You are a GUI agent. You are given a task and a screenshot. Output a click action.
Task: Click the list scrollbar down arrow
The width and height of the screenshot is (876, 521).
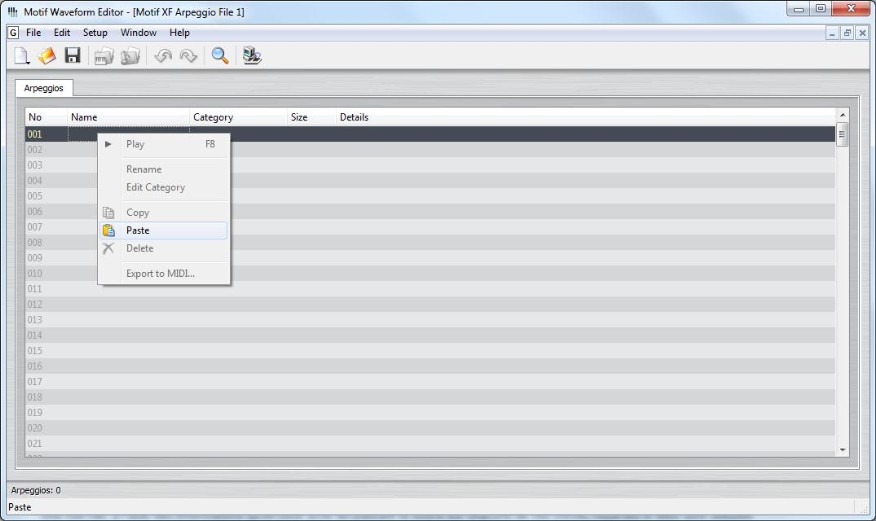[x=842, y=450]
